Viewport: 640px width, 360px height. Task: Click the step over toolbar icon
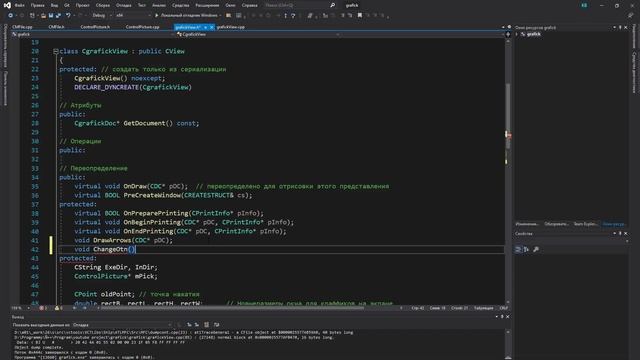coord(293,16)
